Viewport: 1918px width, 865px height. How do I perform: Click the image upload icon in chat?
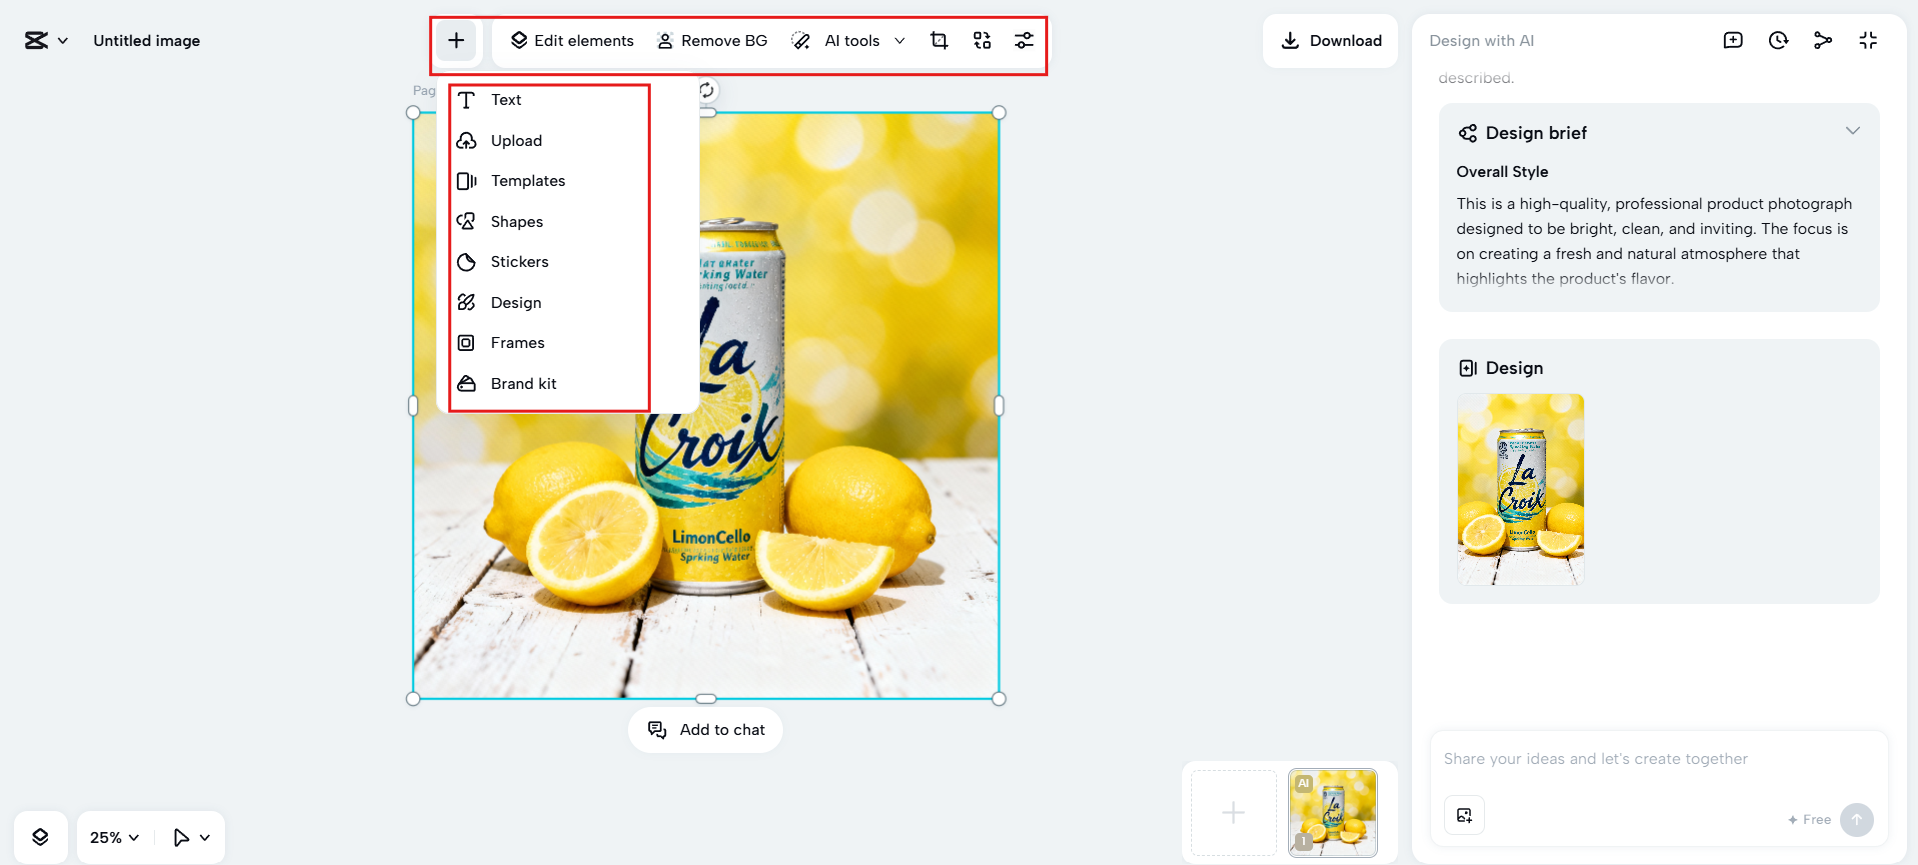coord(1464,815)
